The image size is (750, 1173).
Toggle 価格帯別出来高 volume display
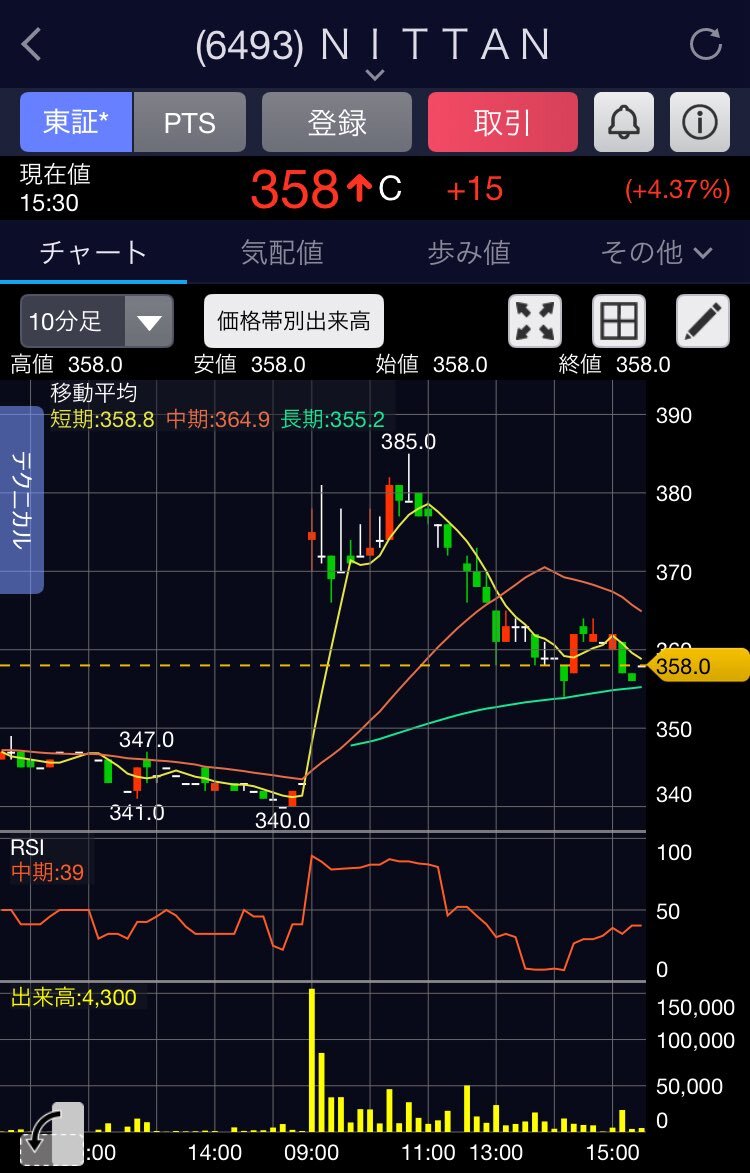(294, 321)
